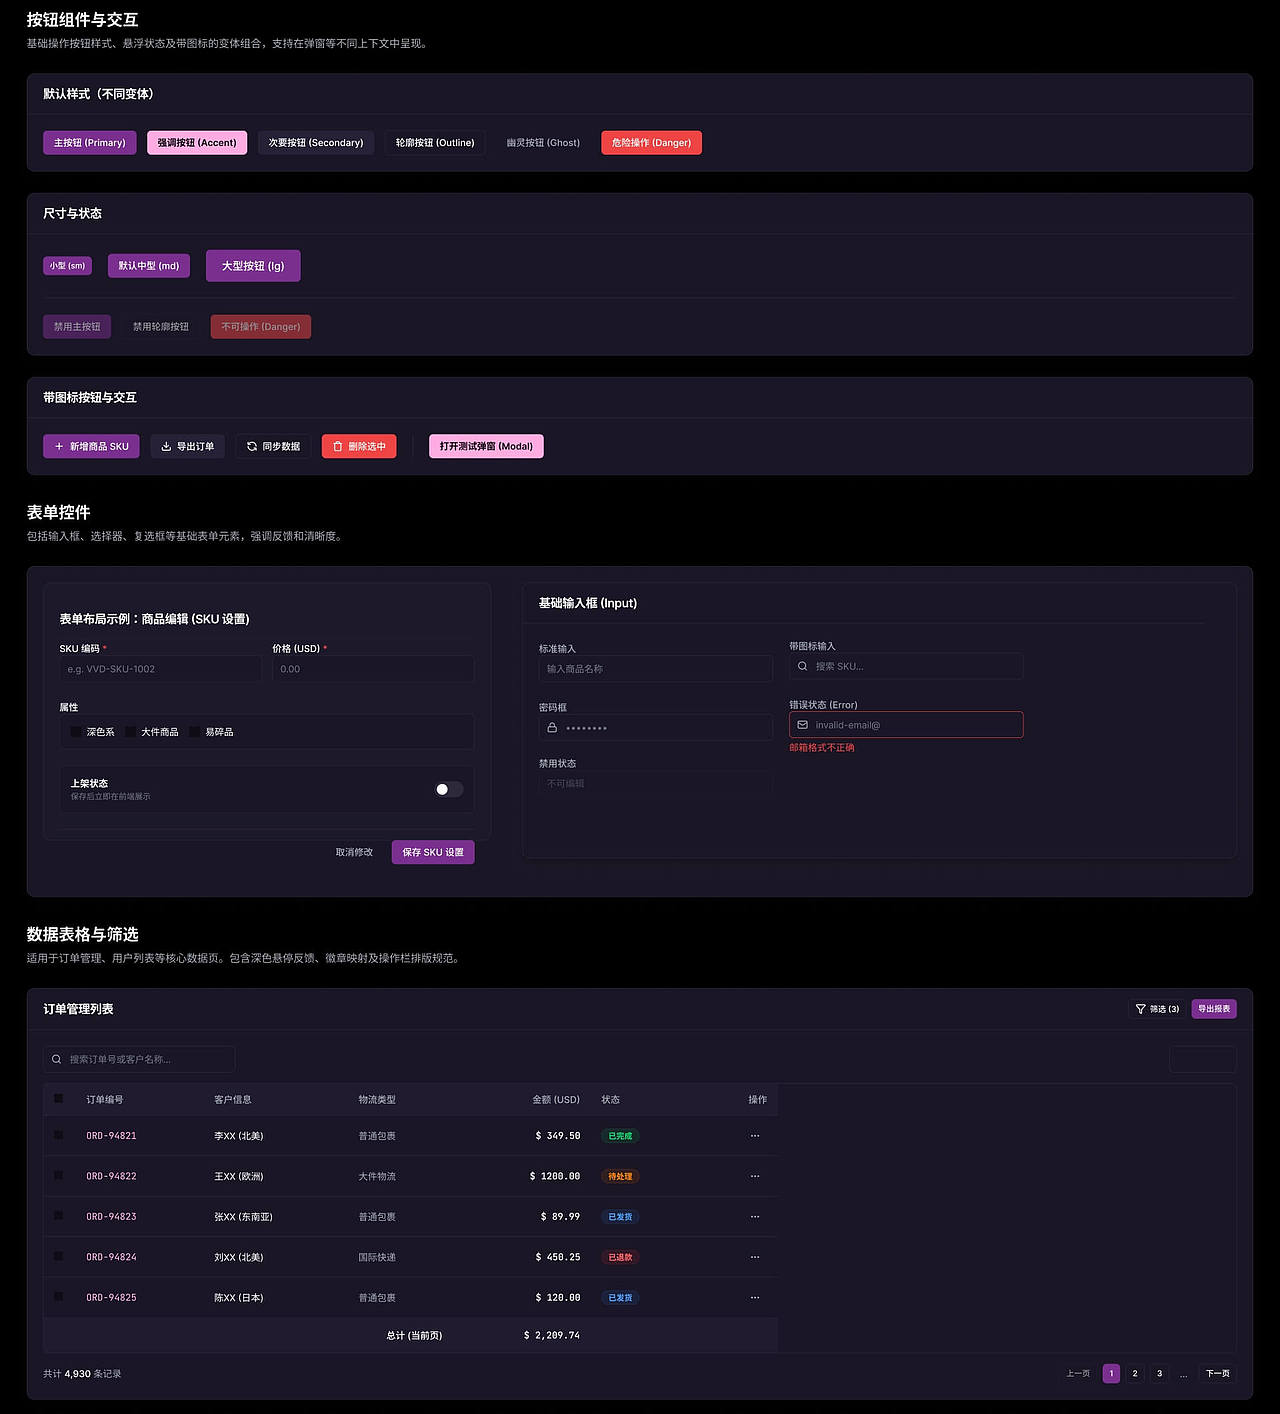Click the 小型 (sm) button
Viewport: 1280px width, 1414px height.
[67, 266]
